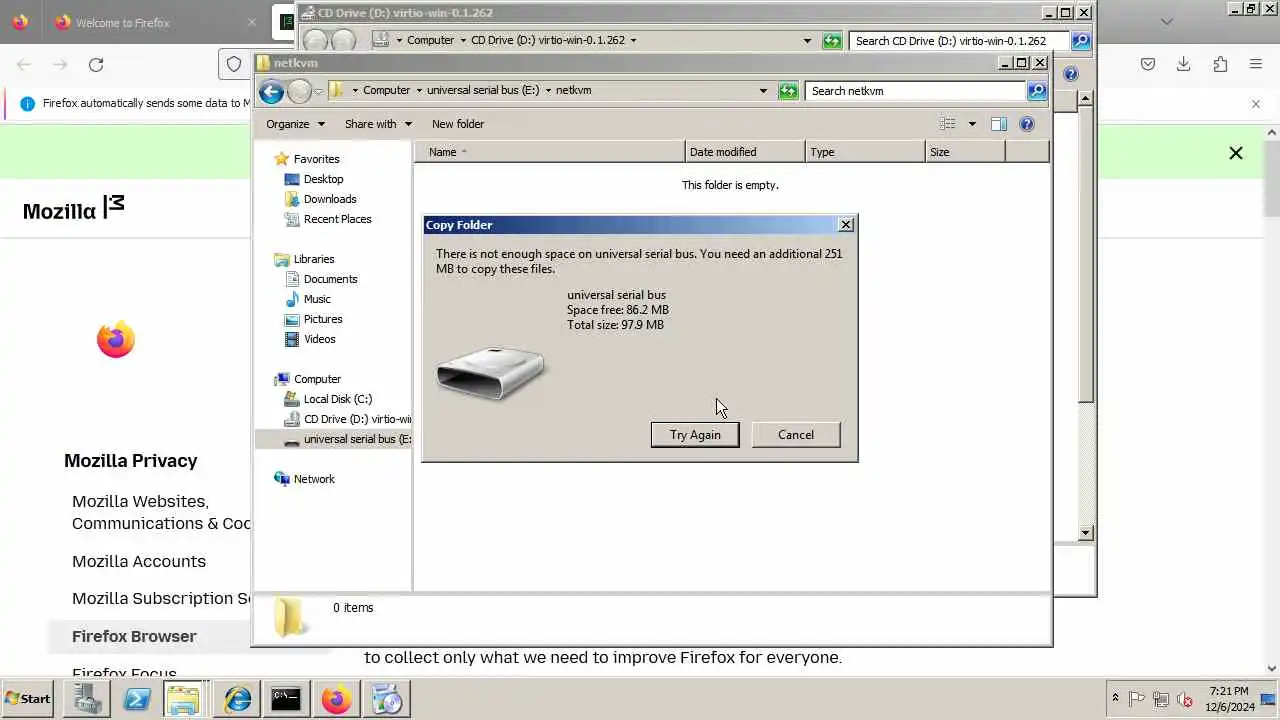Focus the Search CD Drive (D:) input field
Screen dimensions: 1280x720
point(960,41)
